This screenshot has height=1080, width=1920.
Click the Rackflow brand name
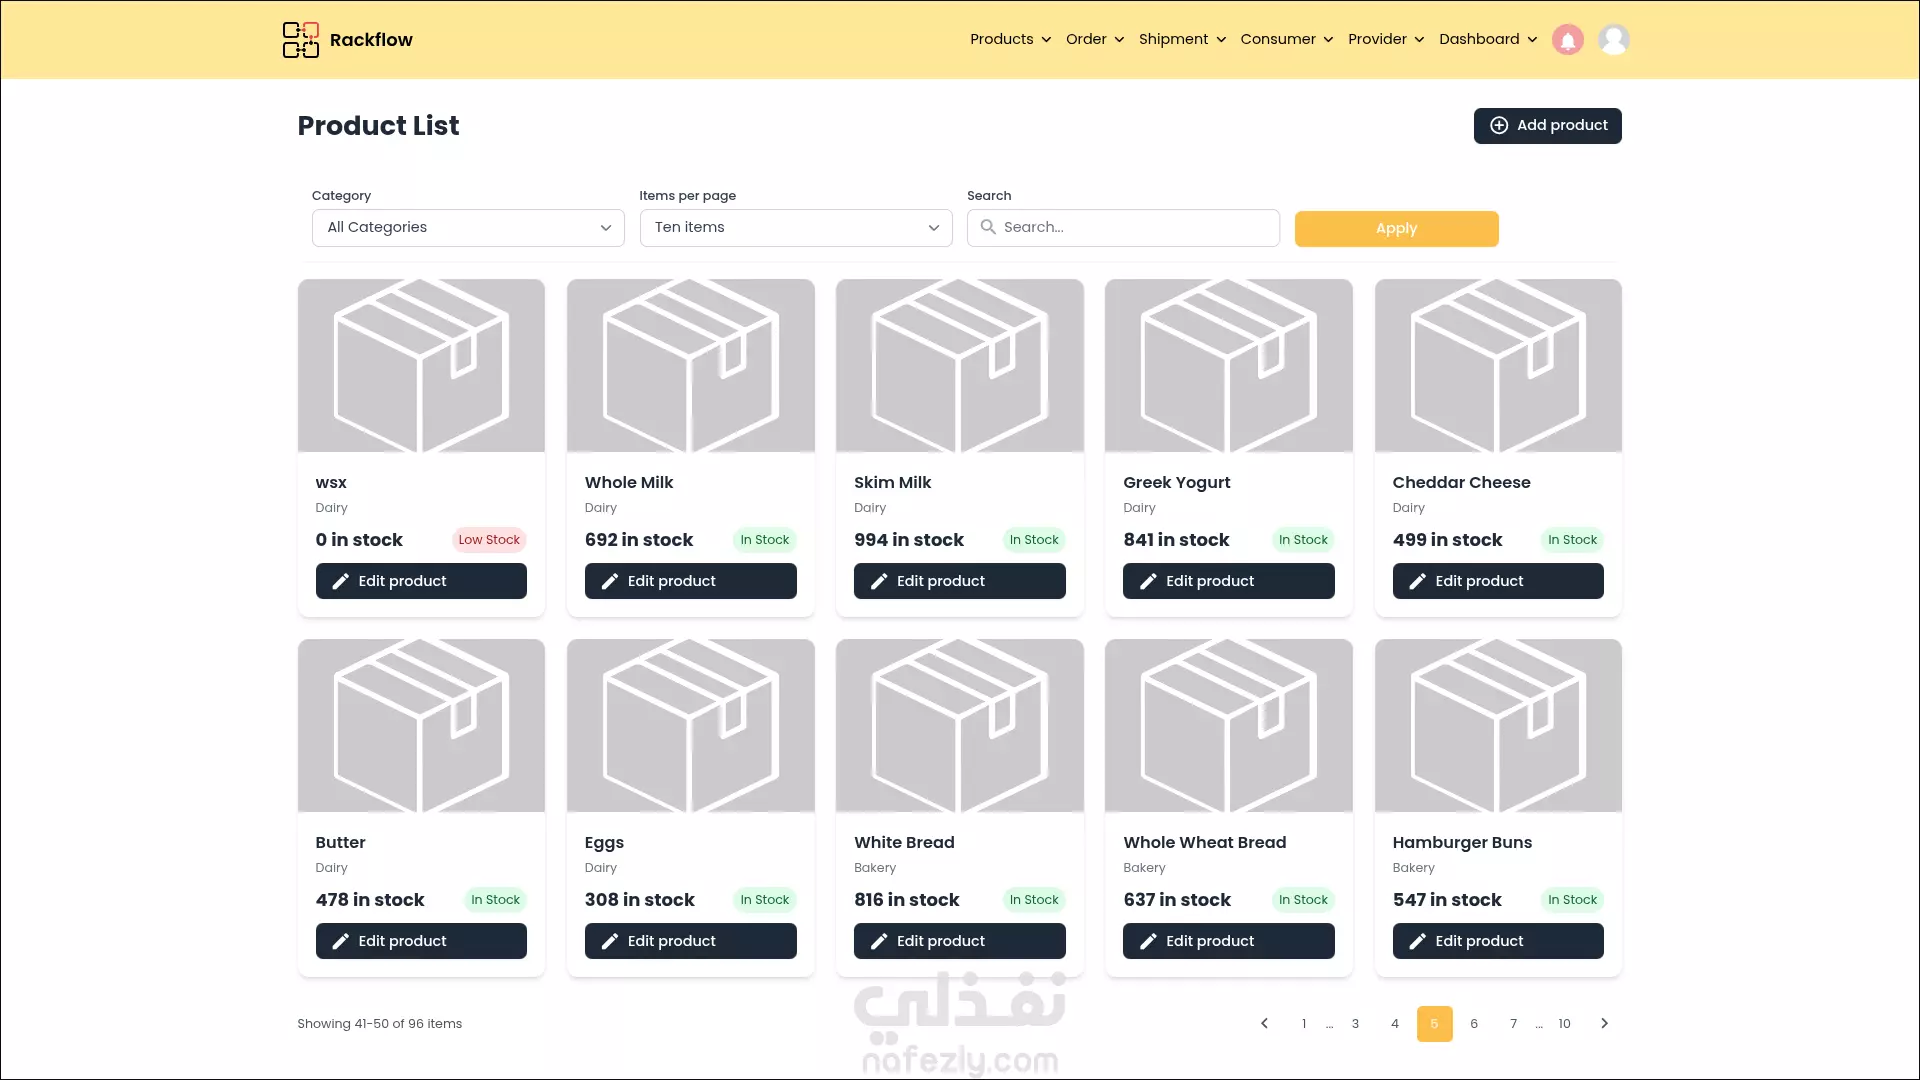tap(371, 40)
